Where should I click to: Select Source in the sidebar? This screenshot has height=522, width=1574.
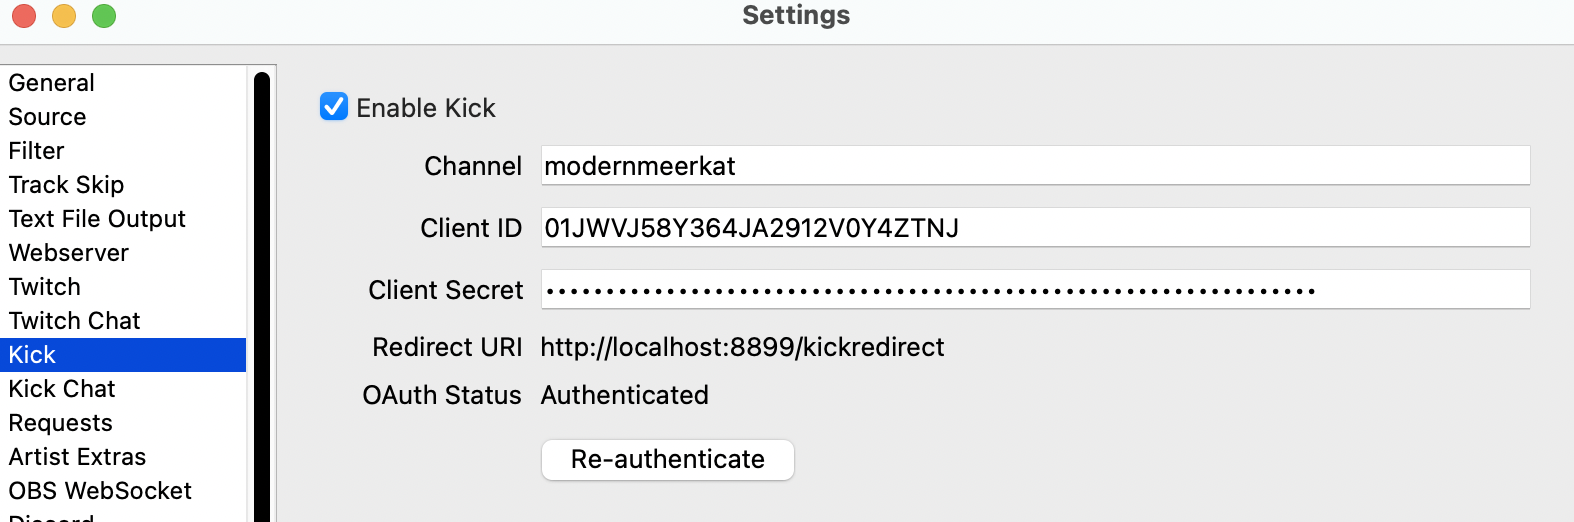[48, 117]
